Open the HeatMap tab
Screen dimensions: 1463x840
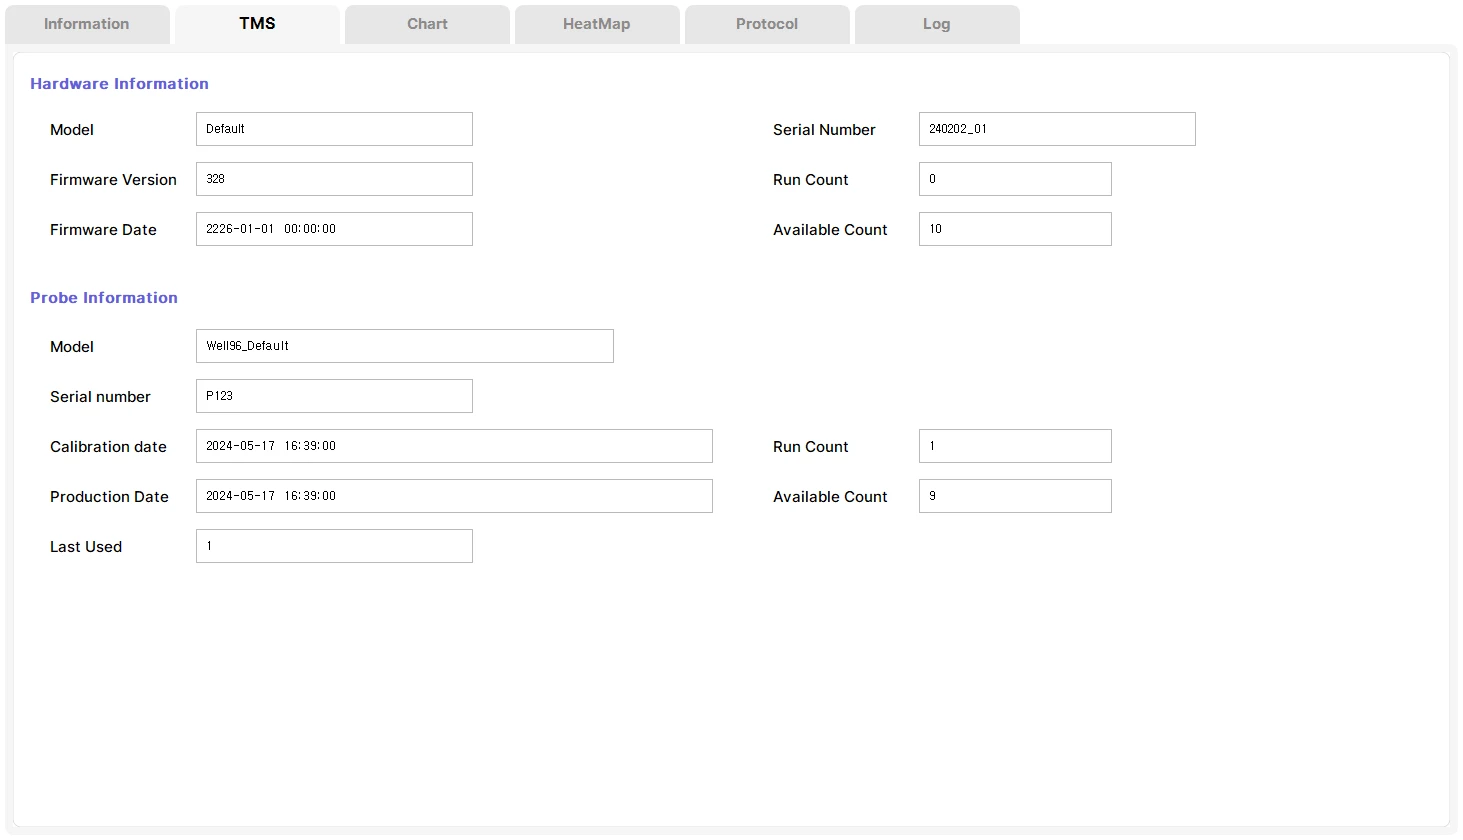(x=597, y=24)
